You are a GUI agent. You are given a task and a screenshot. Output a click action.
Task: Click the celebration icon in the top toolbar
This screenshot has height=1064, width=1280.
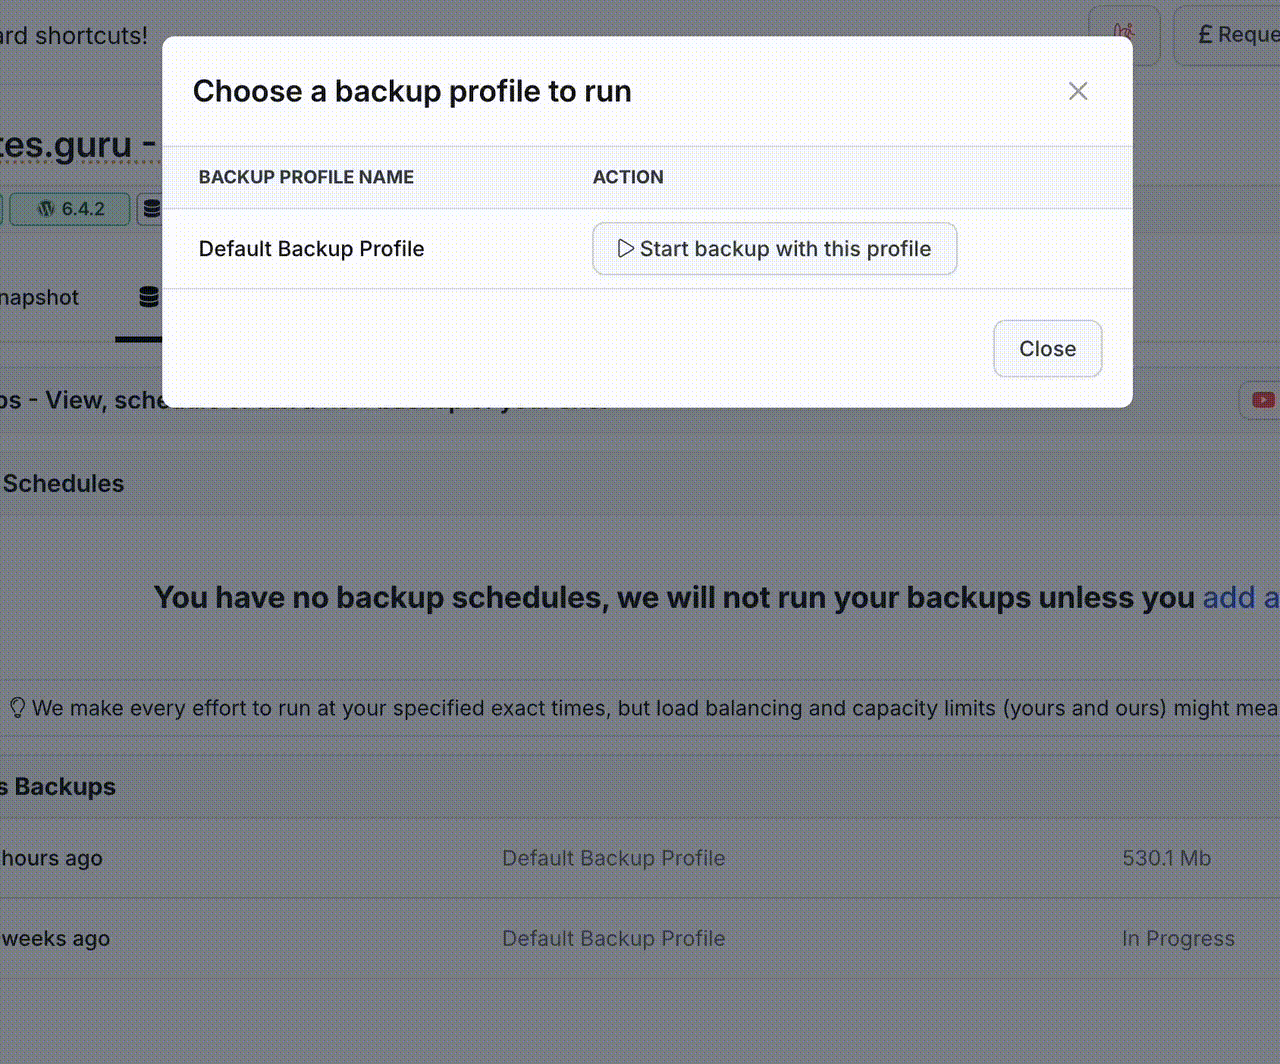coord(1124,34)
